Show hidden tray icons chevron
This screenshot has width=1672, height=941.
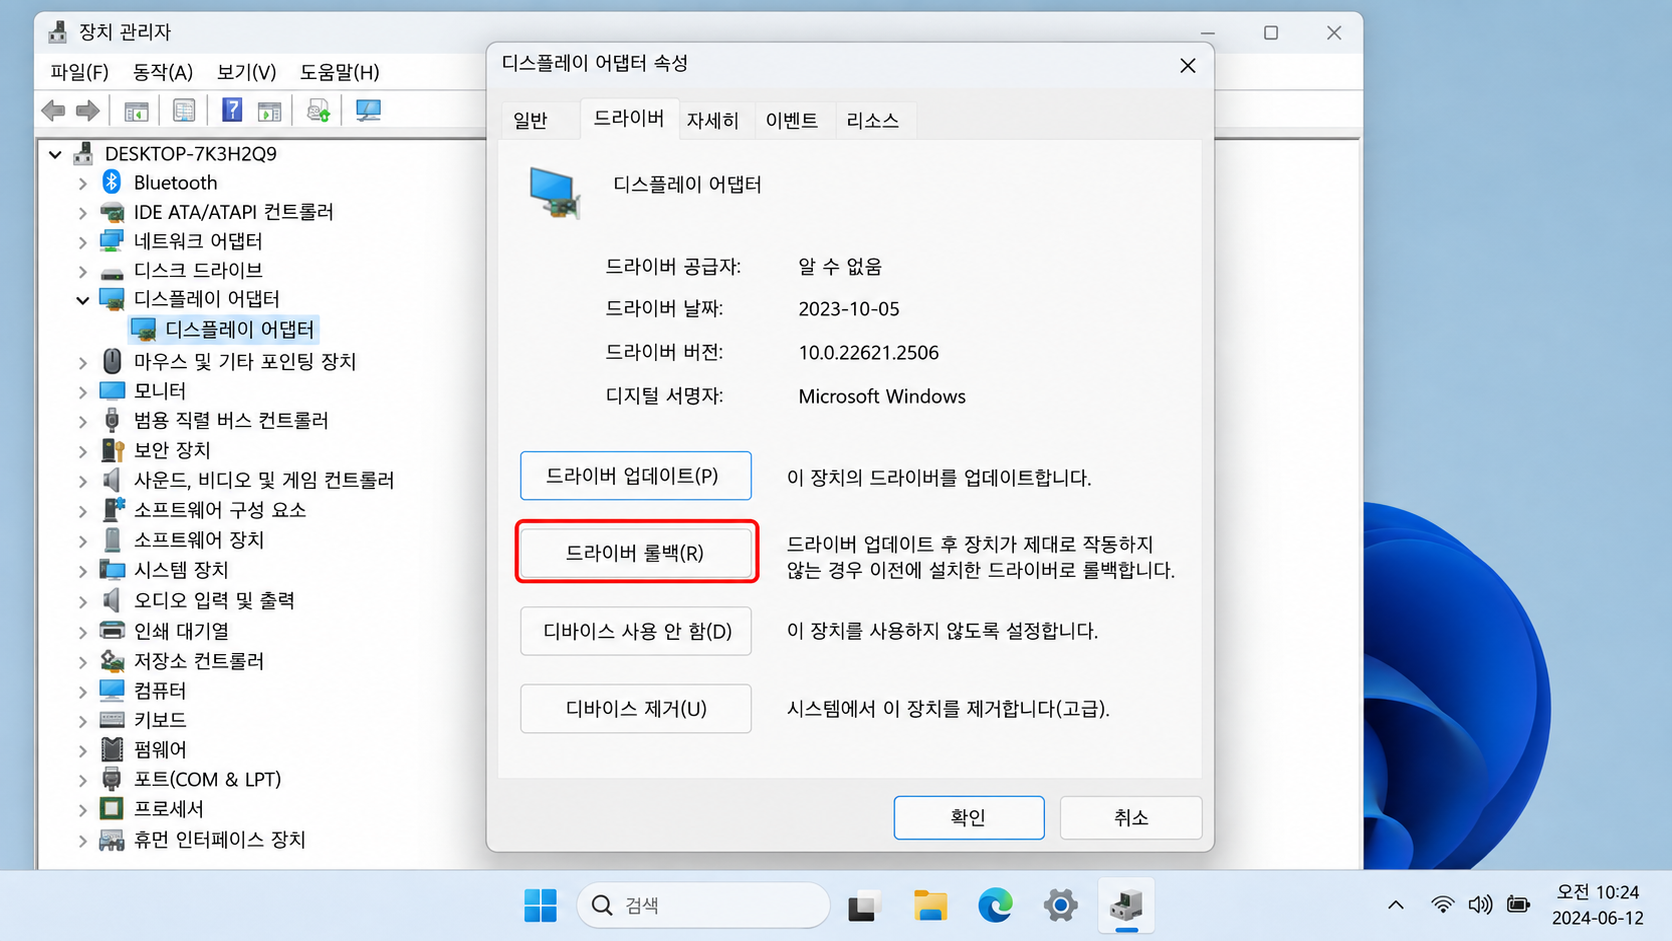(x=1396, y=905)
